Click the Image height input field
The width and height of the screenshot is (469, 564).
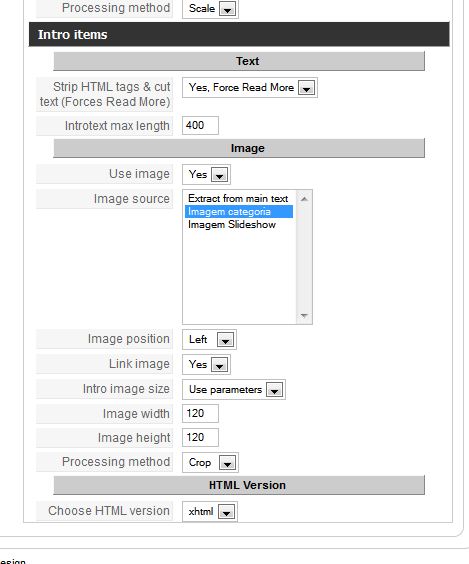200,437
